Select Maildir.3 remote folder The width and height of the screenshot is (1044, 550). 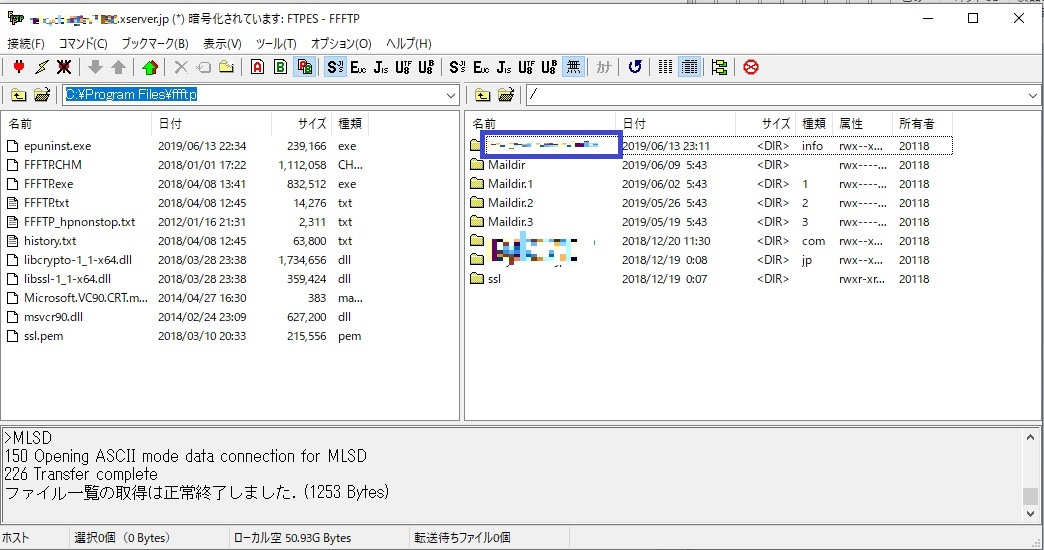(511, 222)
